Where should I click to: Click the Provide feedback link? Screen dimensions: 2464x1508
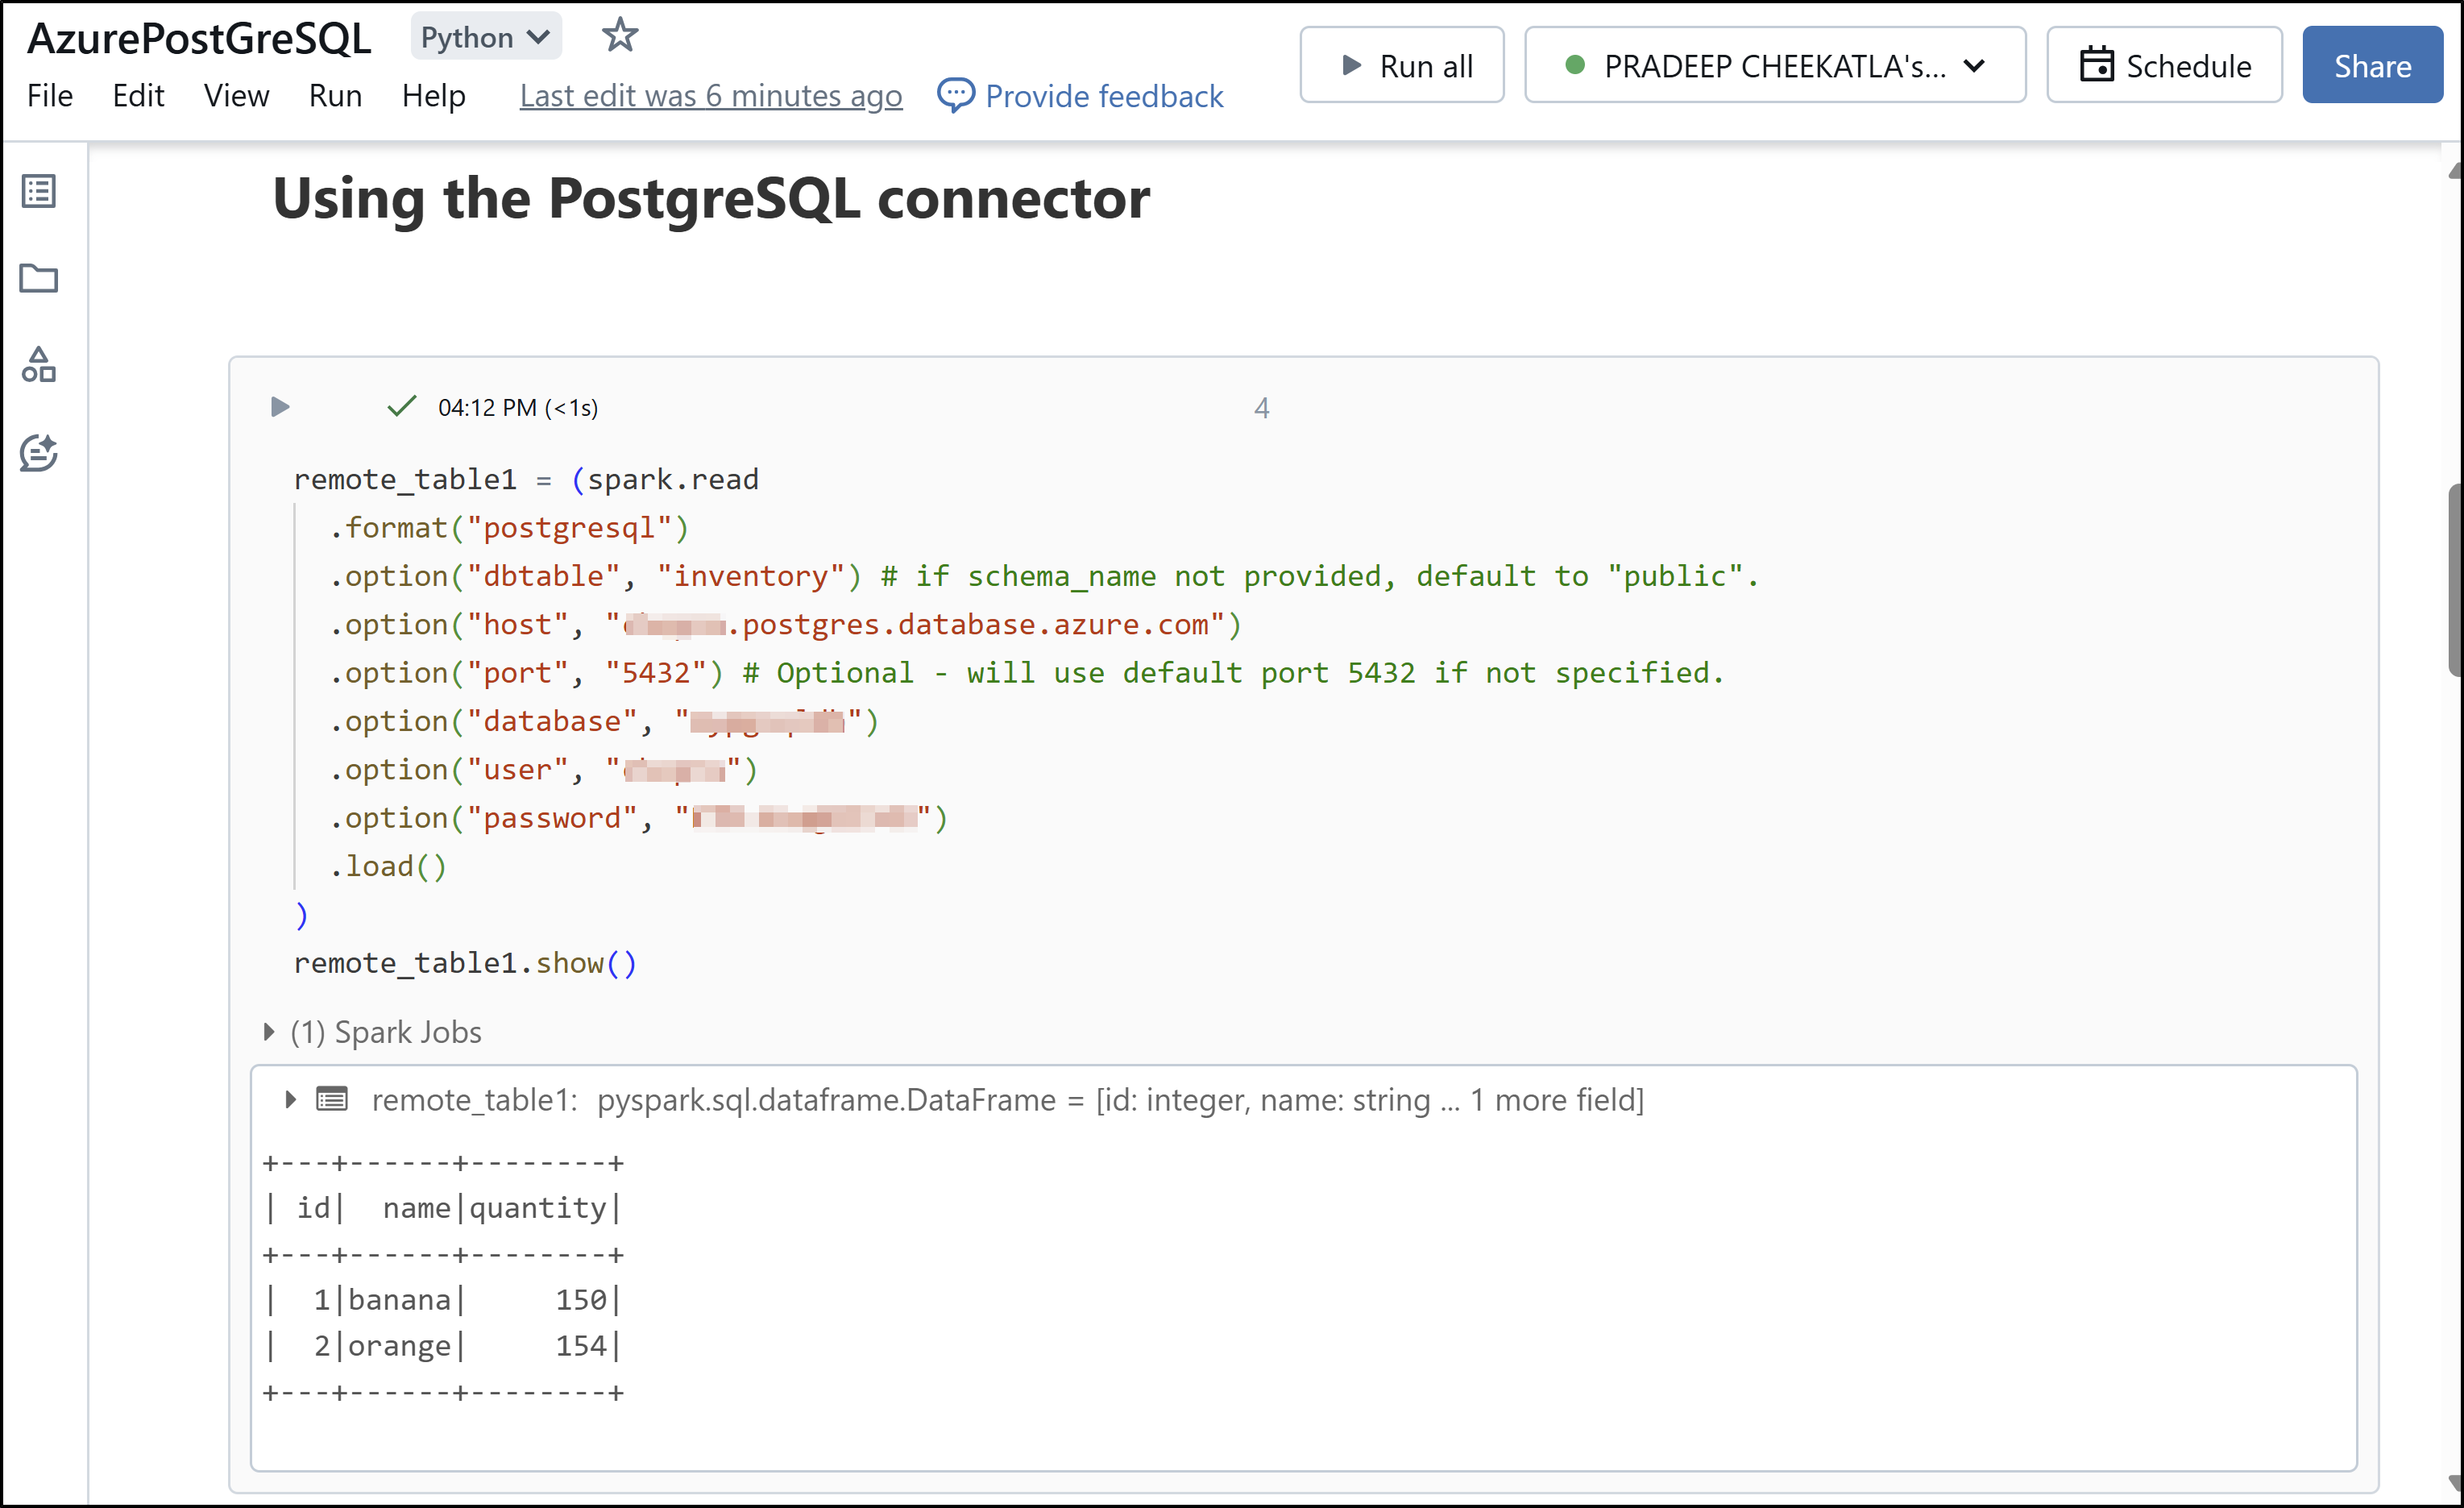tap(1081, 95)
